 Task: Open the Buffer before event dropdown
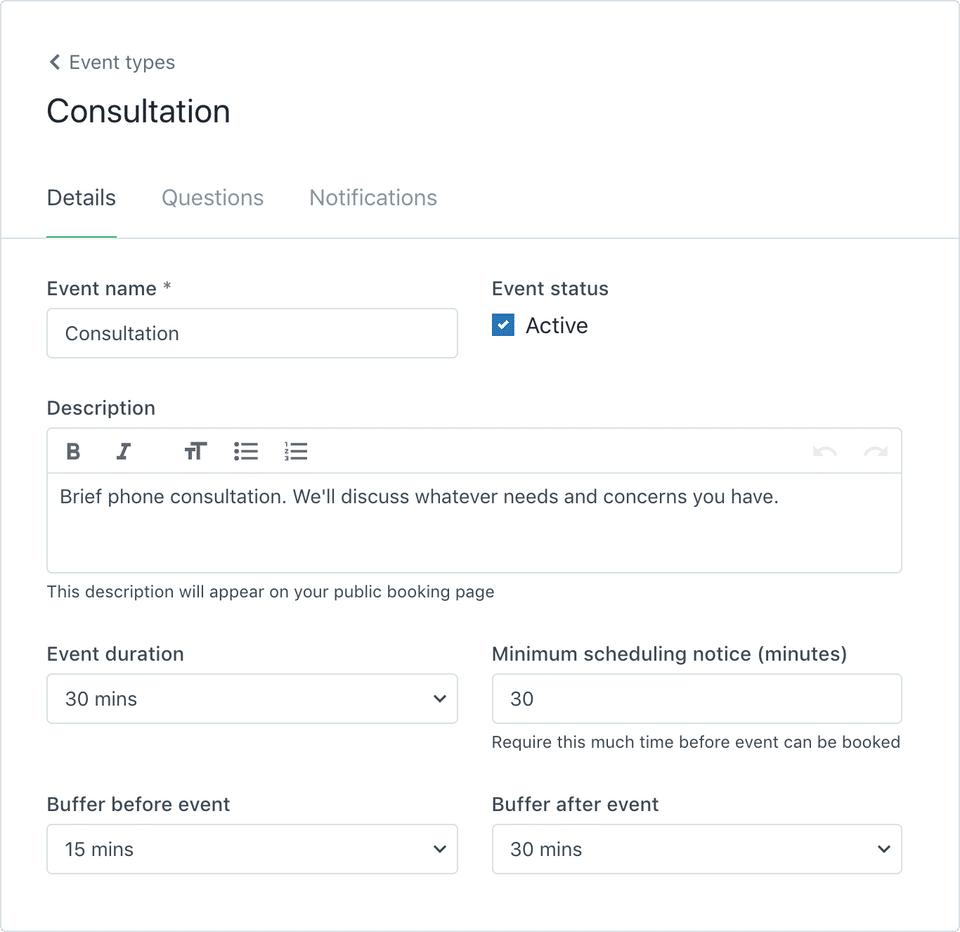(x=252, y=849)
